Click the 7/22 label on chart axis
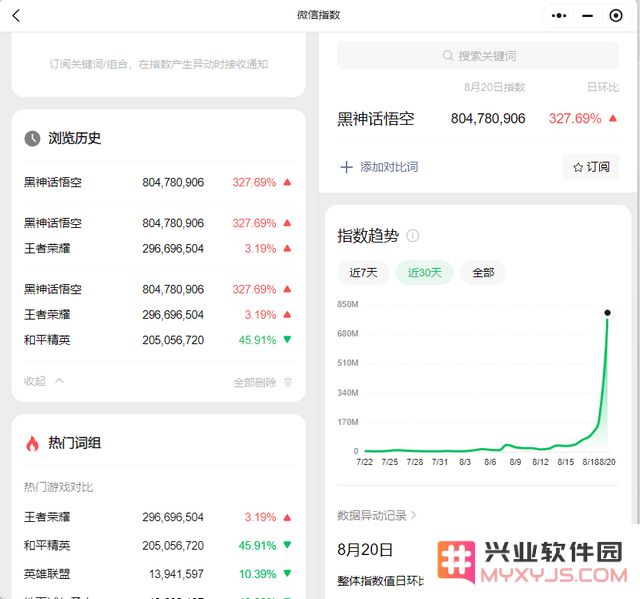 364,462
